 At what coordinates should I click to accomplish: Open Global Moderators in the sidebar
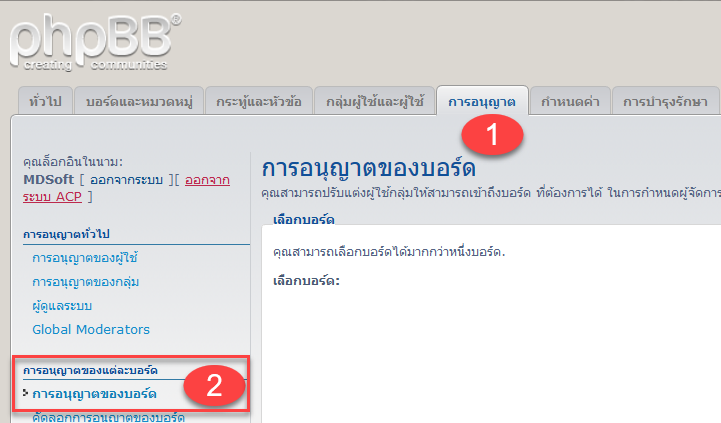[91, 329]
